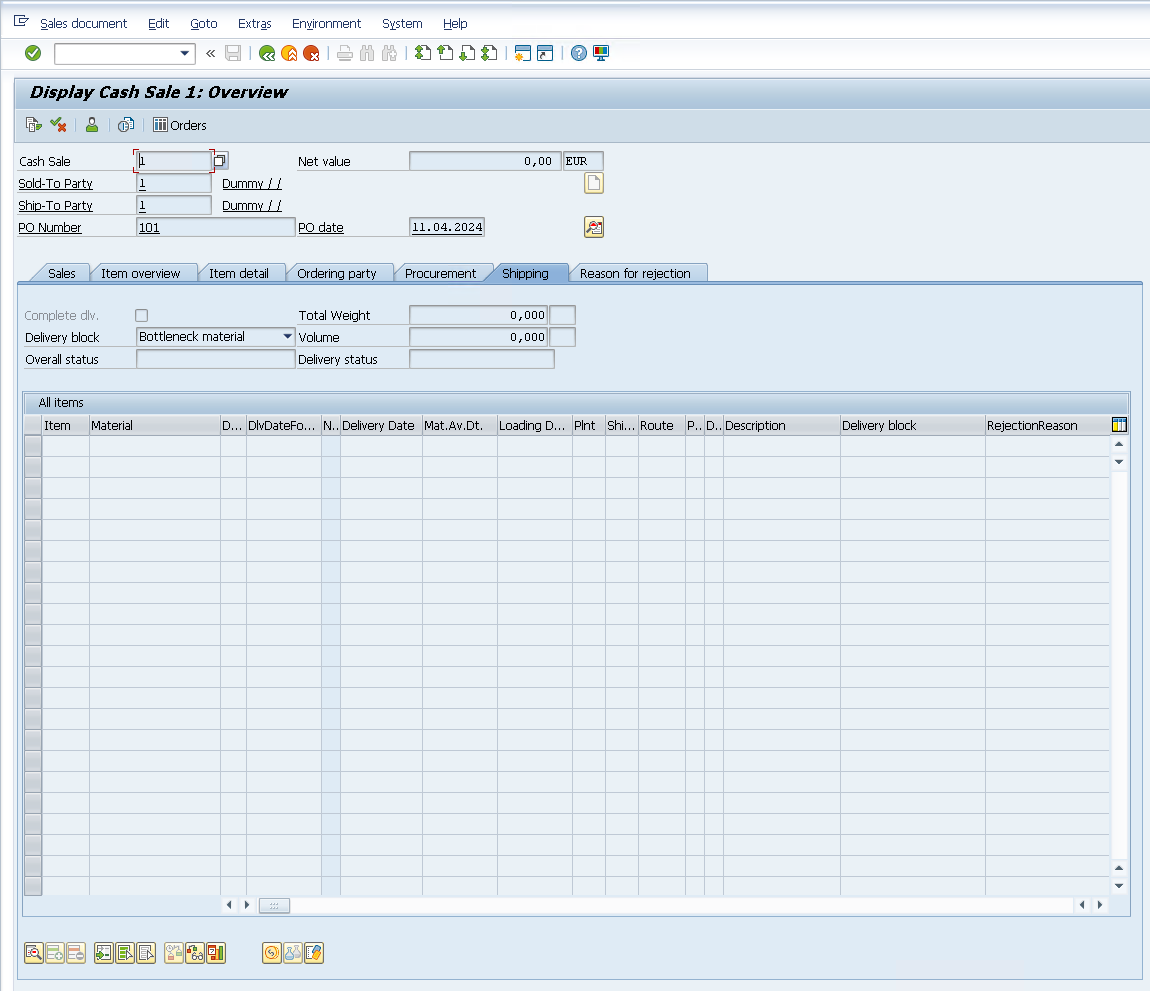The height and width of the screenshot is (991, 1150).
Task: Click the green Back arrow icon
Action: (x=267, y=53)
